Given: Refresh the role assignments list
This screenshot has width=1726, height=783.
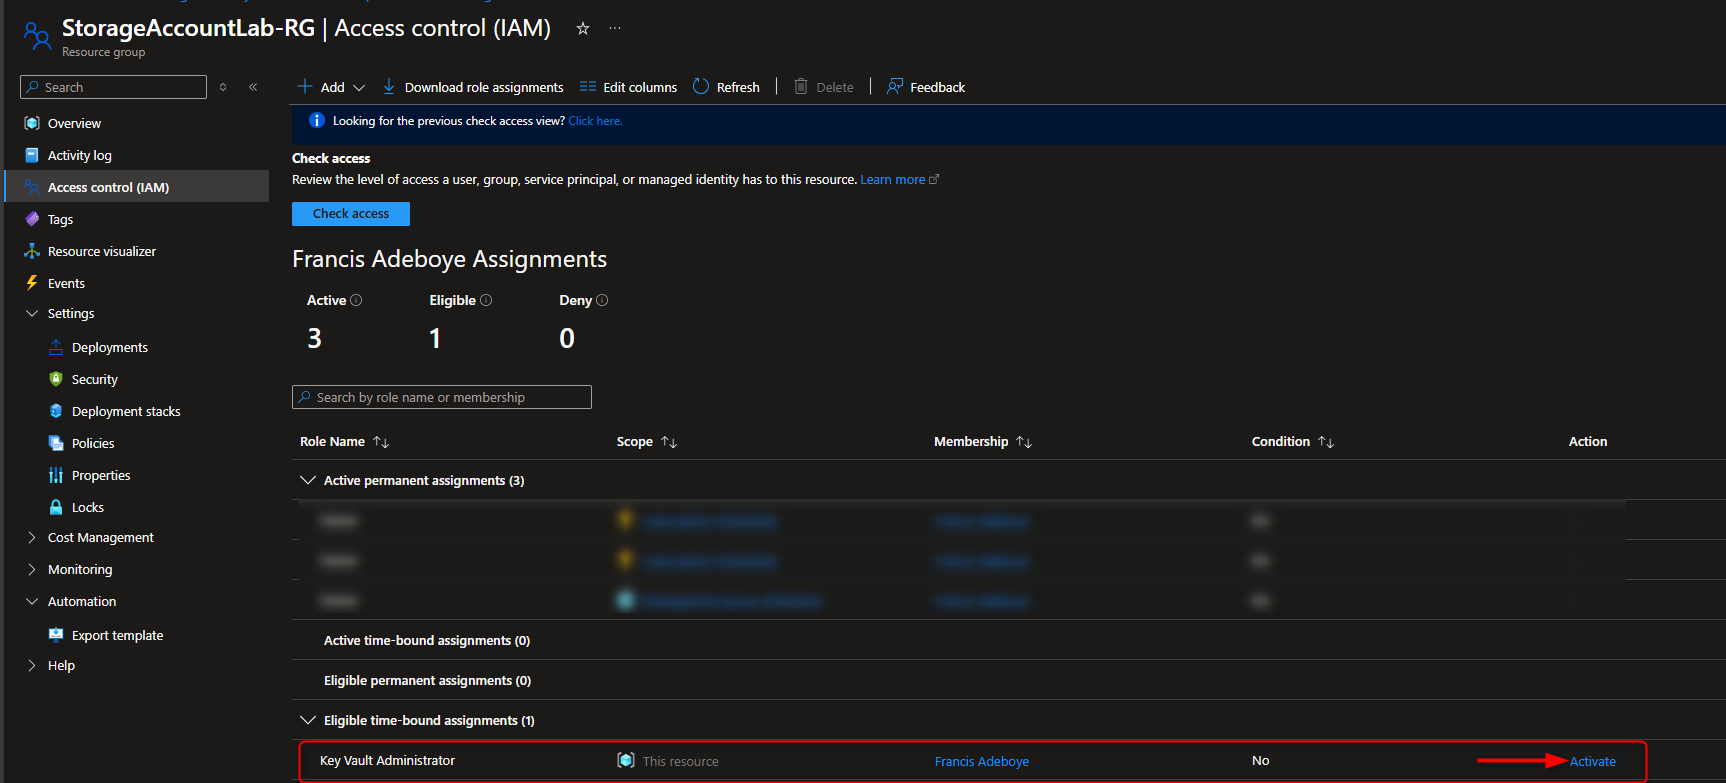Looking at the screenshot, I should click(x=726, y=87).
